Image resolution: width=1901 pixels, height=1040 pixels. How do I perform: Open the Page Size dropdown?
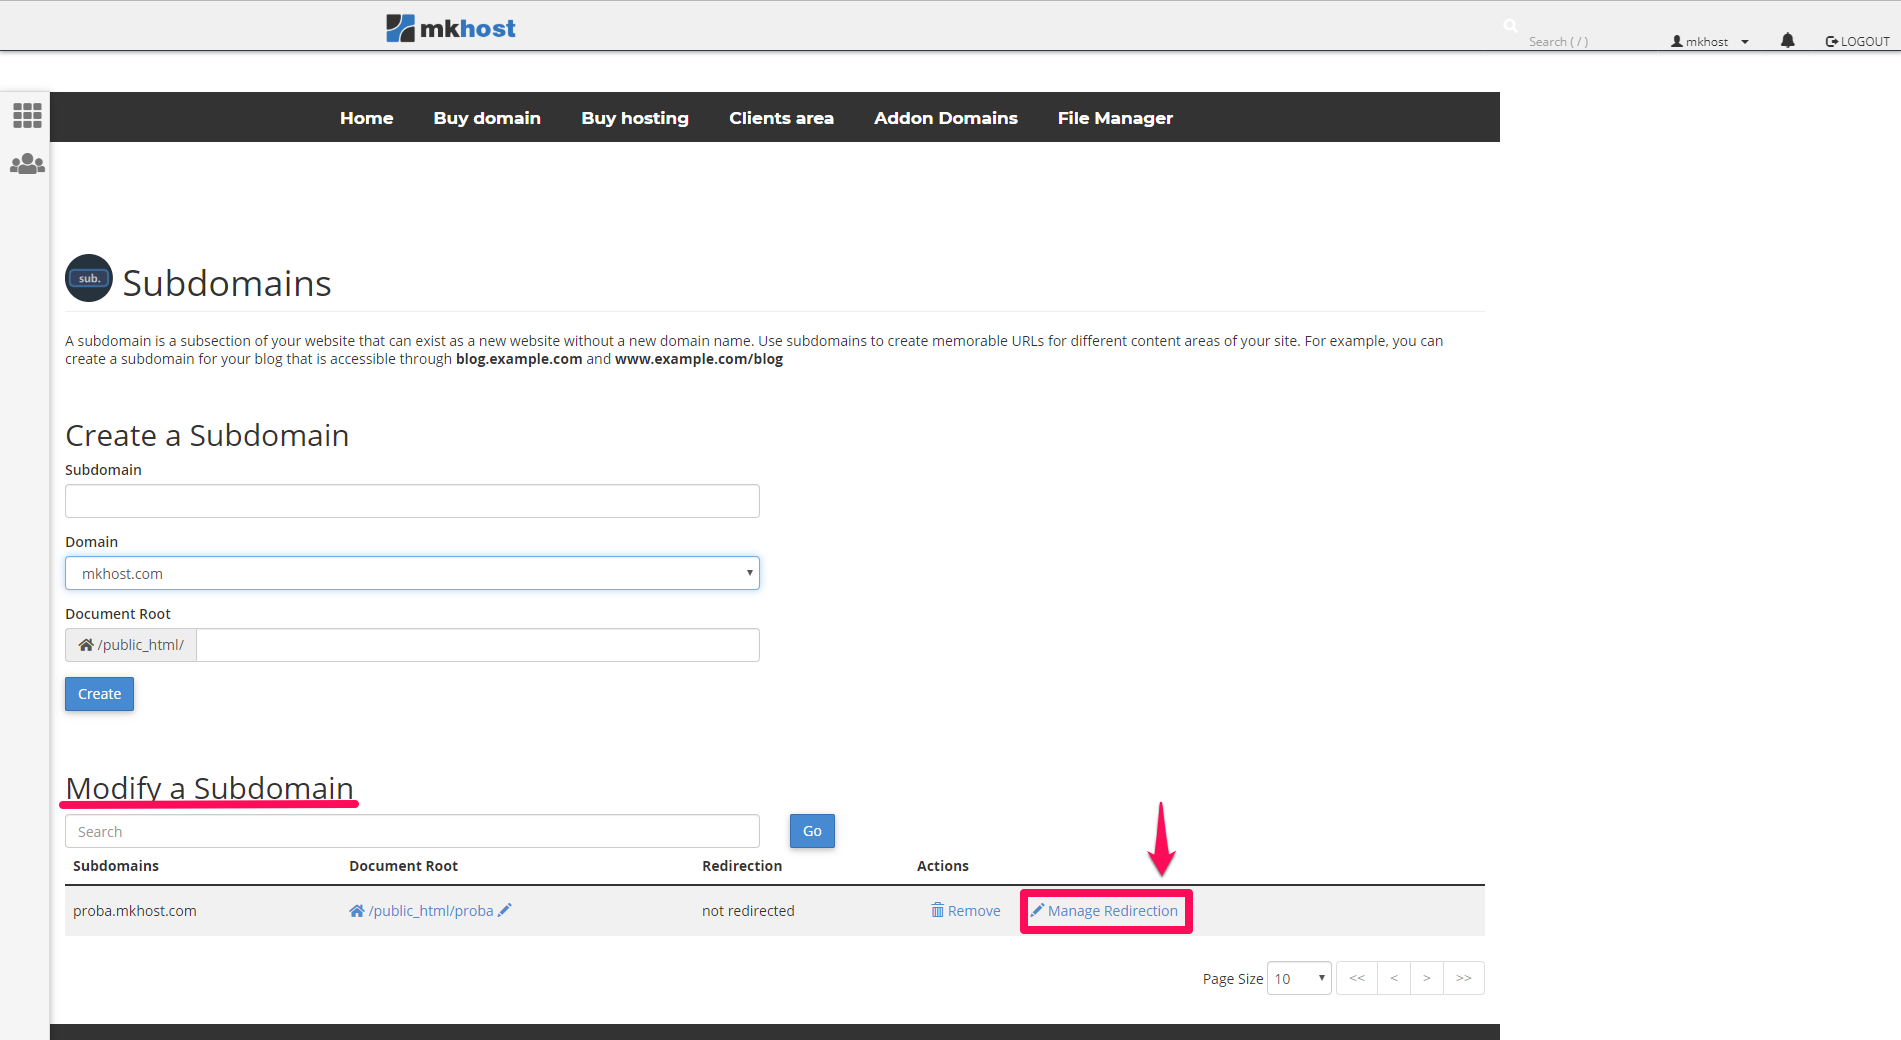(x=1298, y=978)
